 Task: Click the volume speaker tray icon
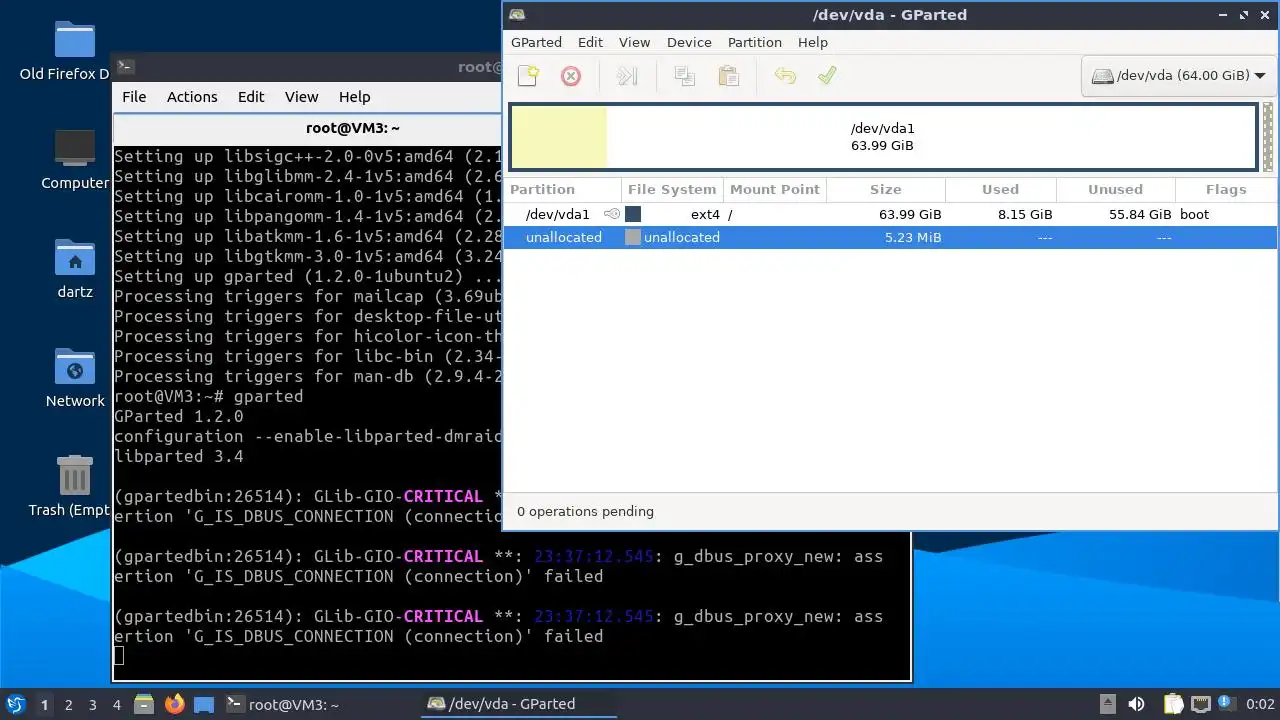(x=1136, y=704)
